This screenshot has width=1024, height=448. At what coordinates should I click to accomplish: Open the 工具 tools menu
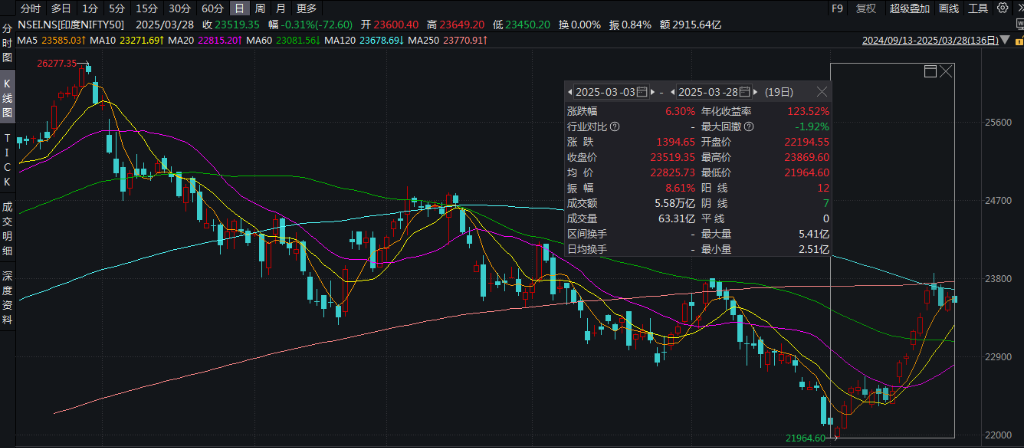[977, 8]
